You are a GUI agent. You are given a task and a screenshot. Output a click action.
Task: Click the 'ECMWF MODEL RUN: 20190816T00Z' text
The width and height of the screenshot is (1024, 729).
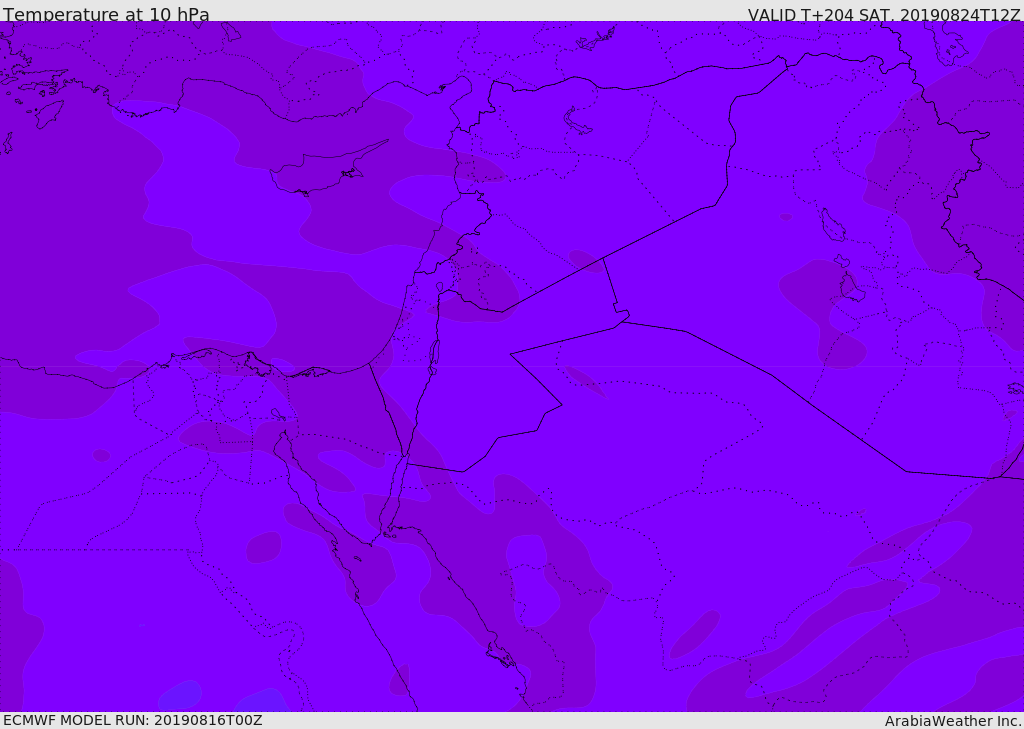(133, 720)
